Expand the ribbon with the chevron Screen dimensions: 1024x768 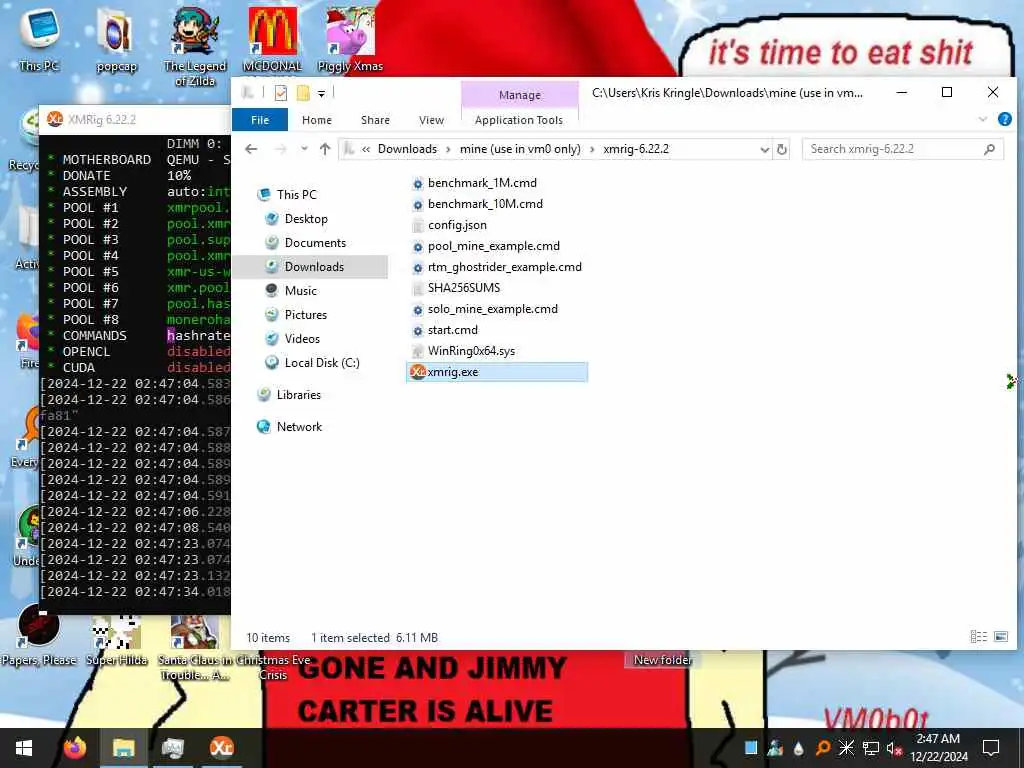click(982, 120)
